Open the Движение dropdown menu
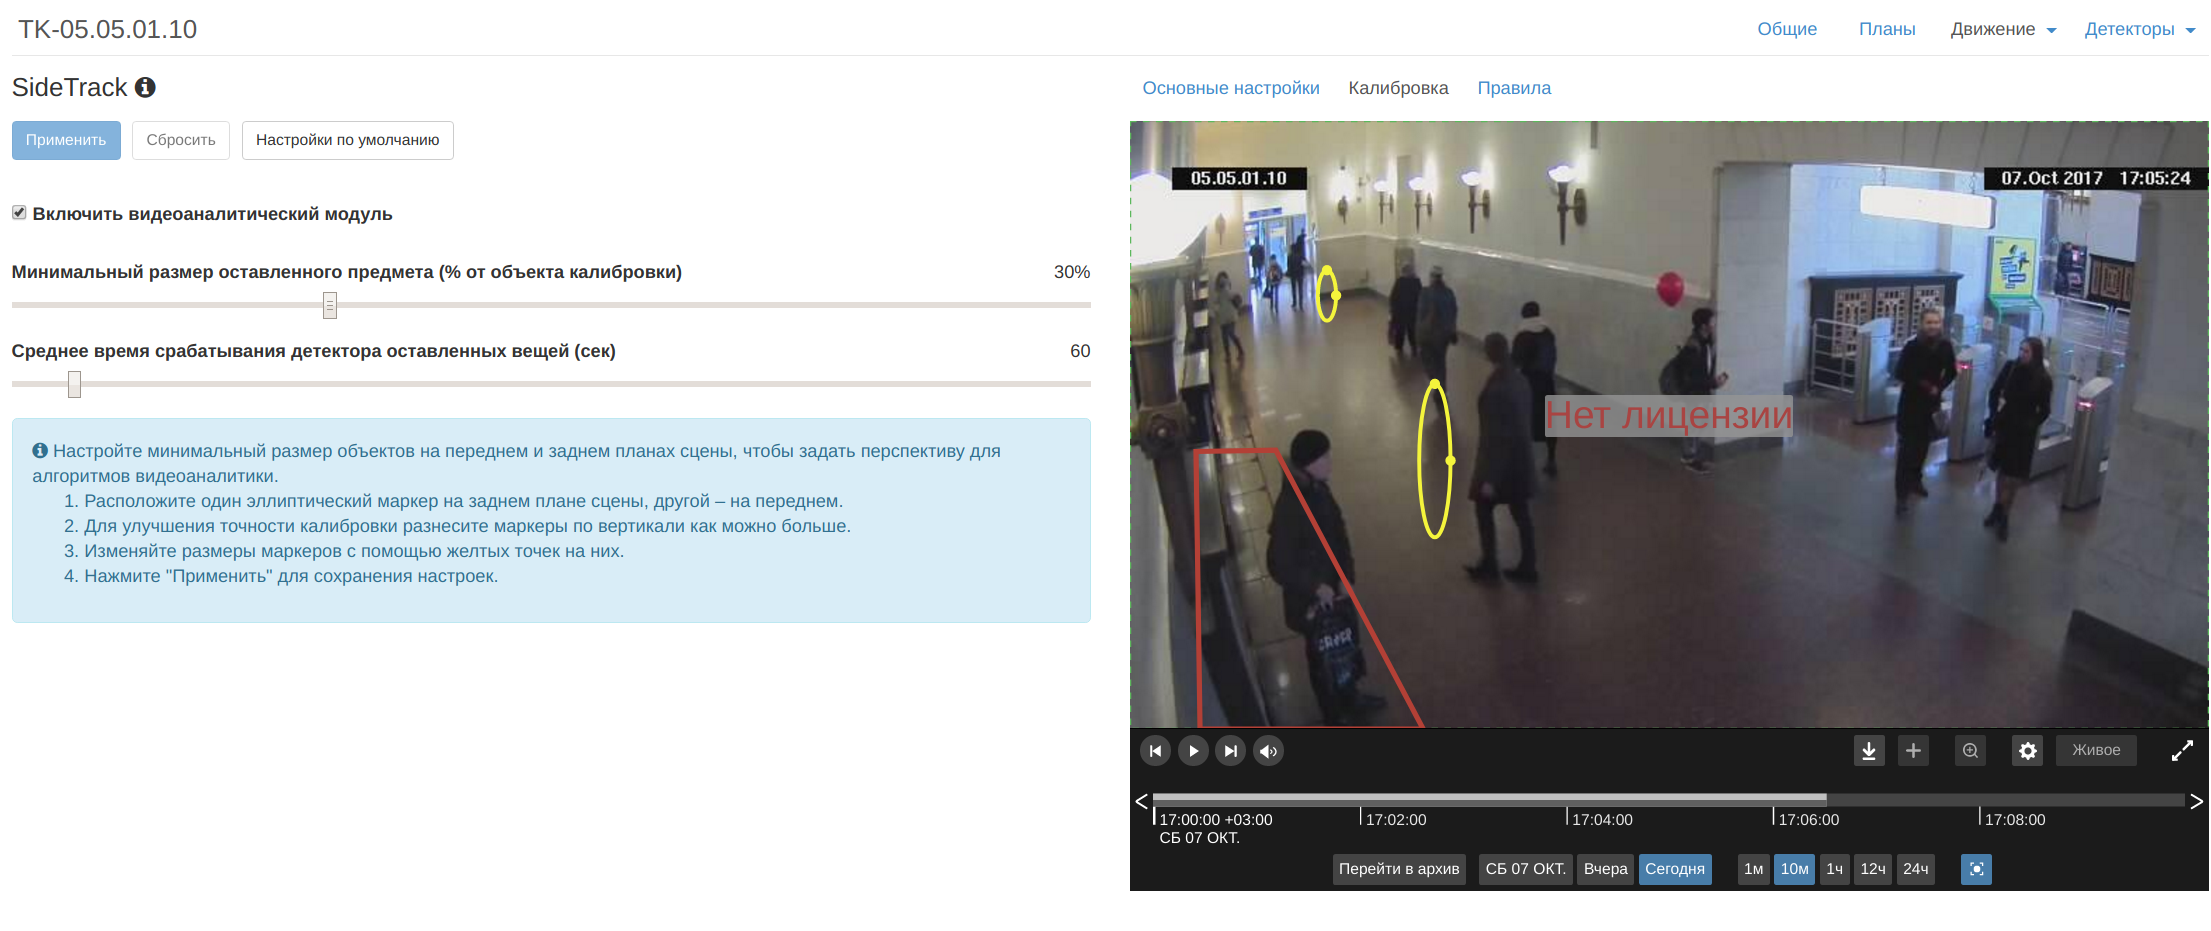This screenshot has width=2211, height=931. [2003, 29]
